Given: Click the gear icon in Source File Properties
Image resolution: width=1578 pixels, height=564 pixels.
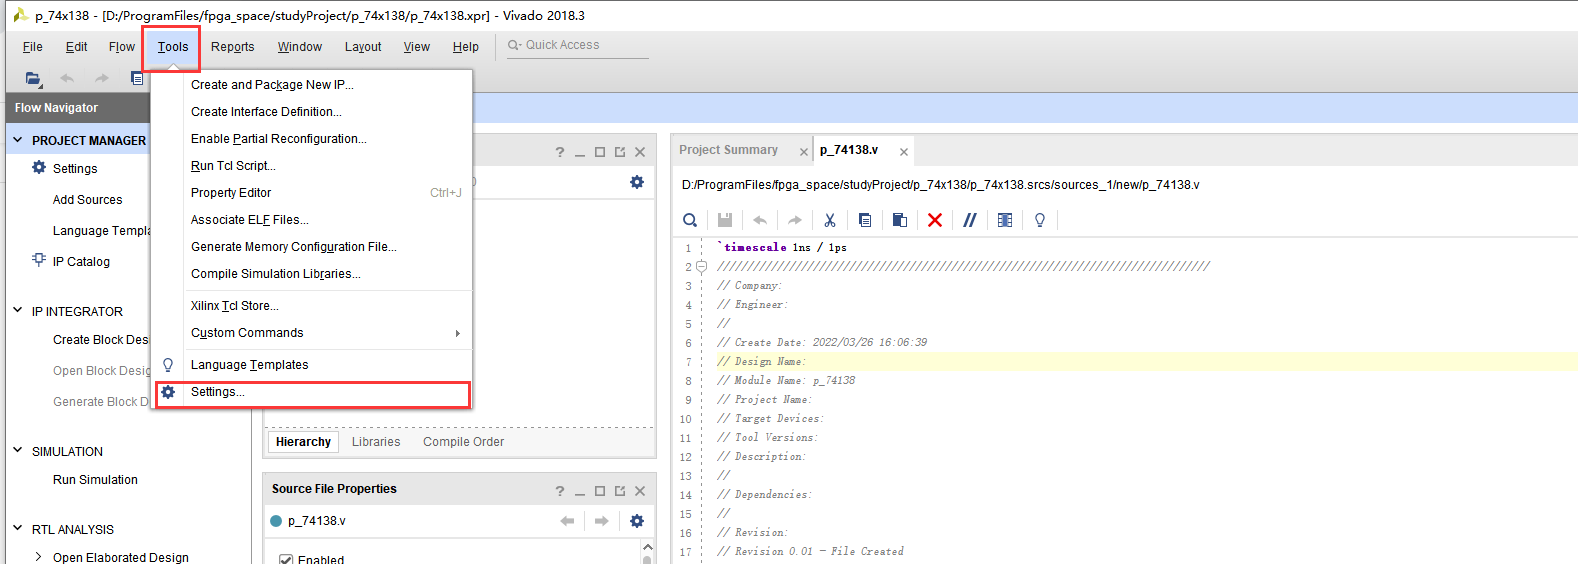Looking at the screenshot, I should pos(637,521).
